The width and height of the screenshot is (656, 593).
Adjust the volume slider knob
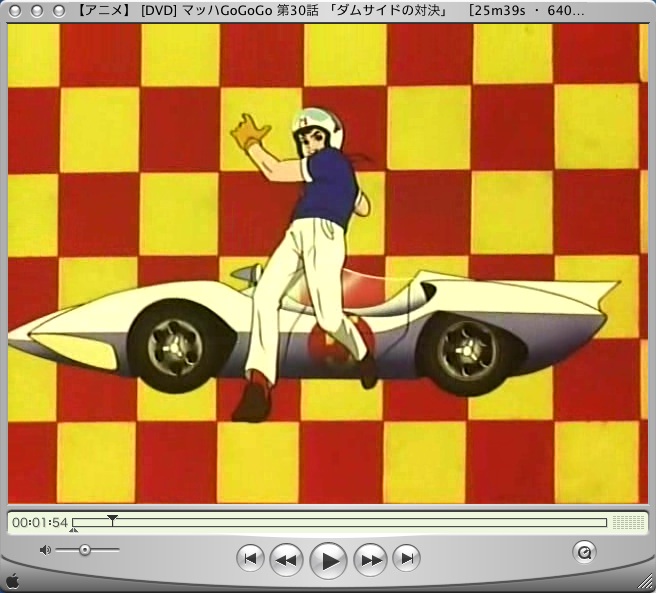[85, 550]
